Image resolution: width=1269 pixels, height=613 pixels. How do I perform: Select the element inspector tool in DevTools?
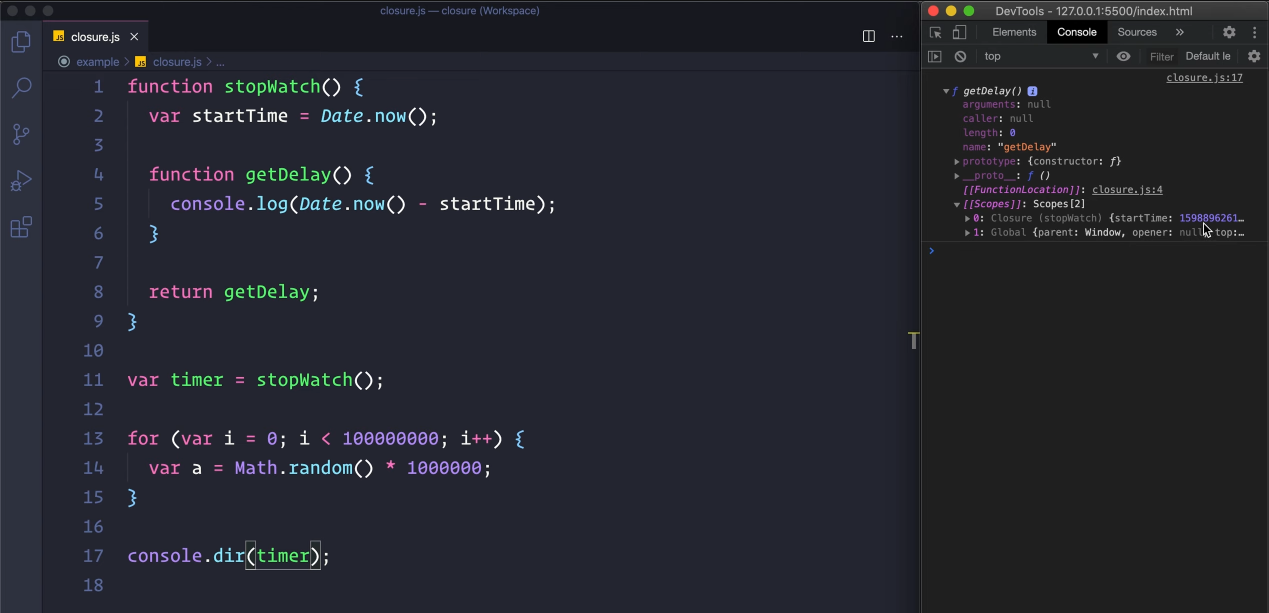(x=935, y=32)
